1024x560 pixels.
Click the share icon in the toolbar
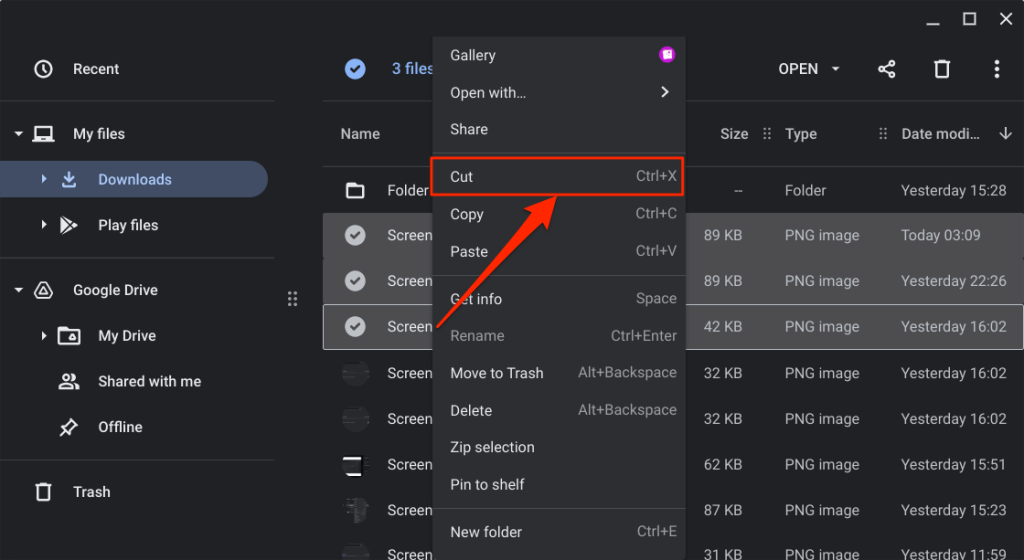tap(886, 69)
